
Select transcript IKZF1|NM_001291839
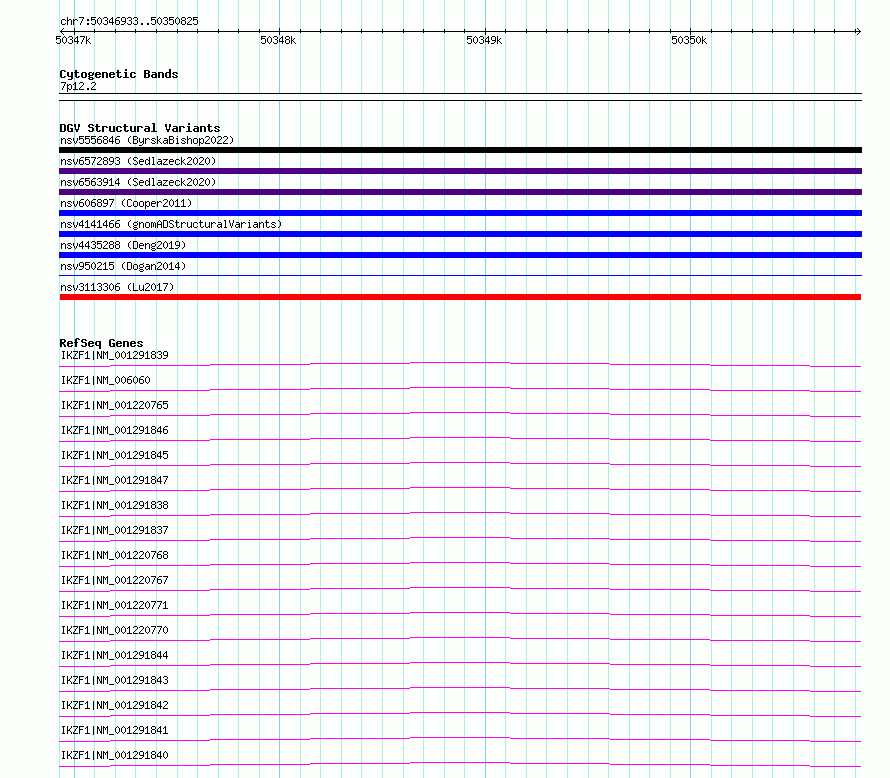(x=115, y=355)
